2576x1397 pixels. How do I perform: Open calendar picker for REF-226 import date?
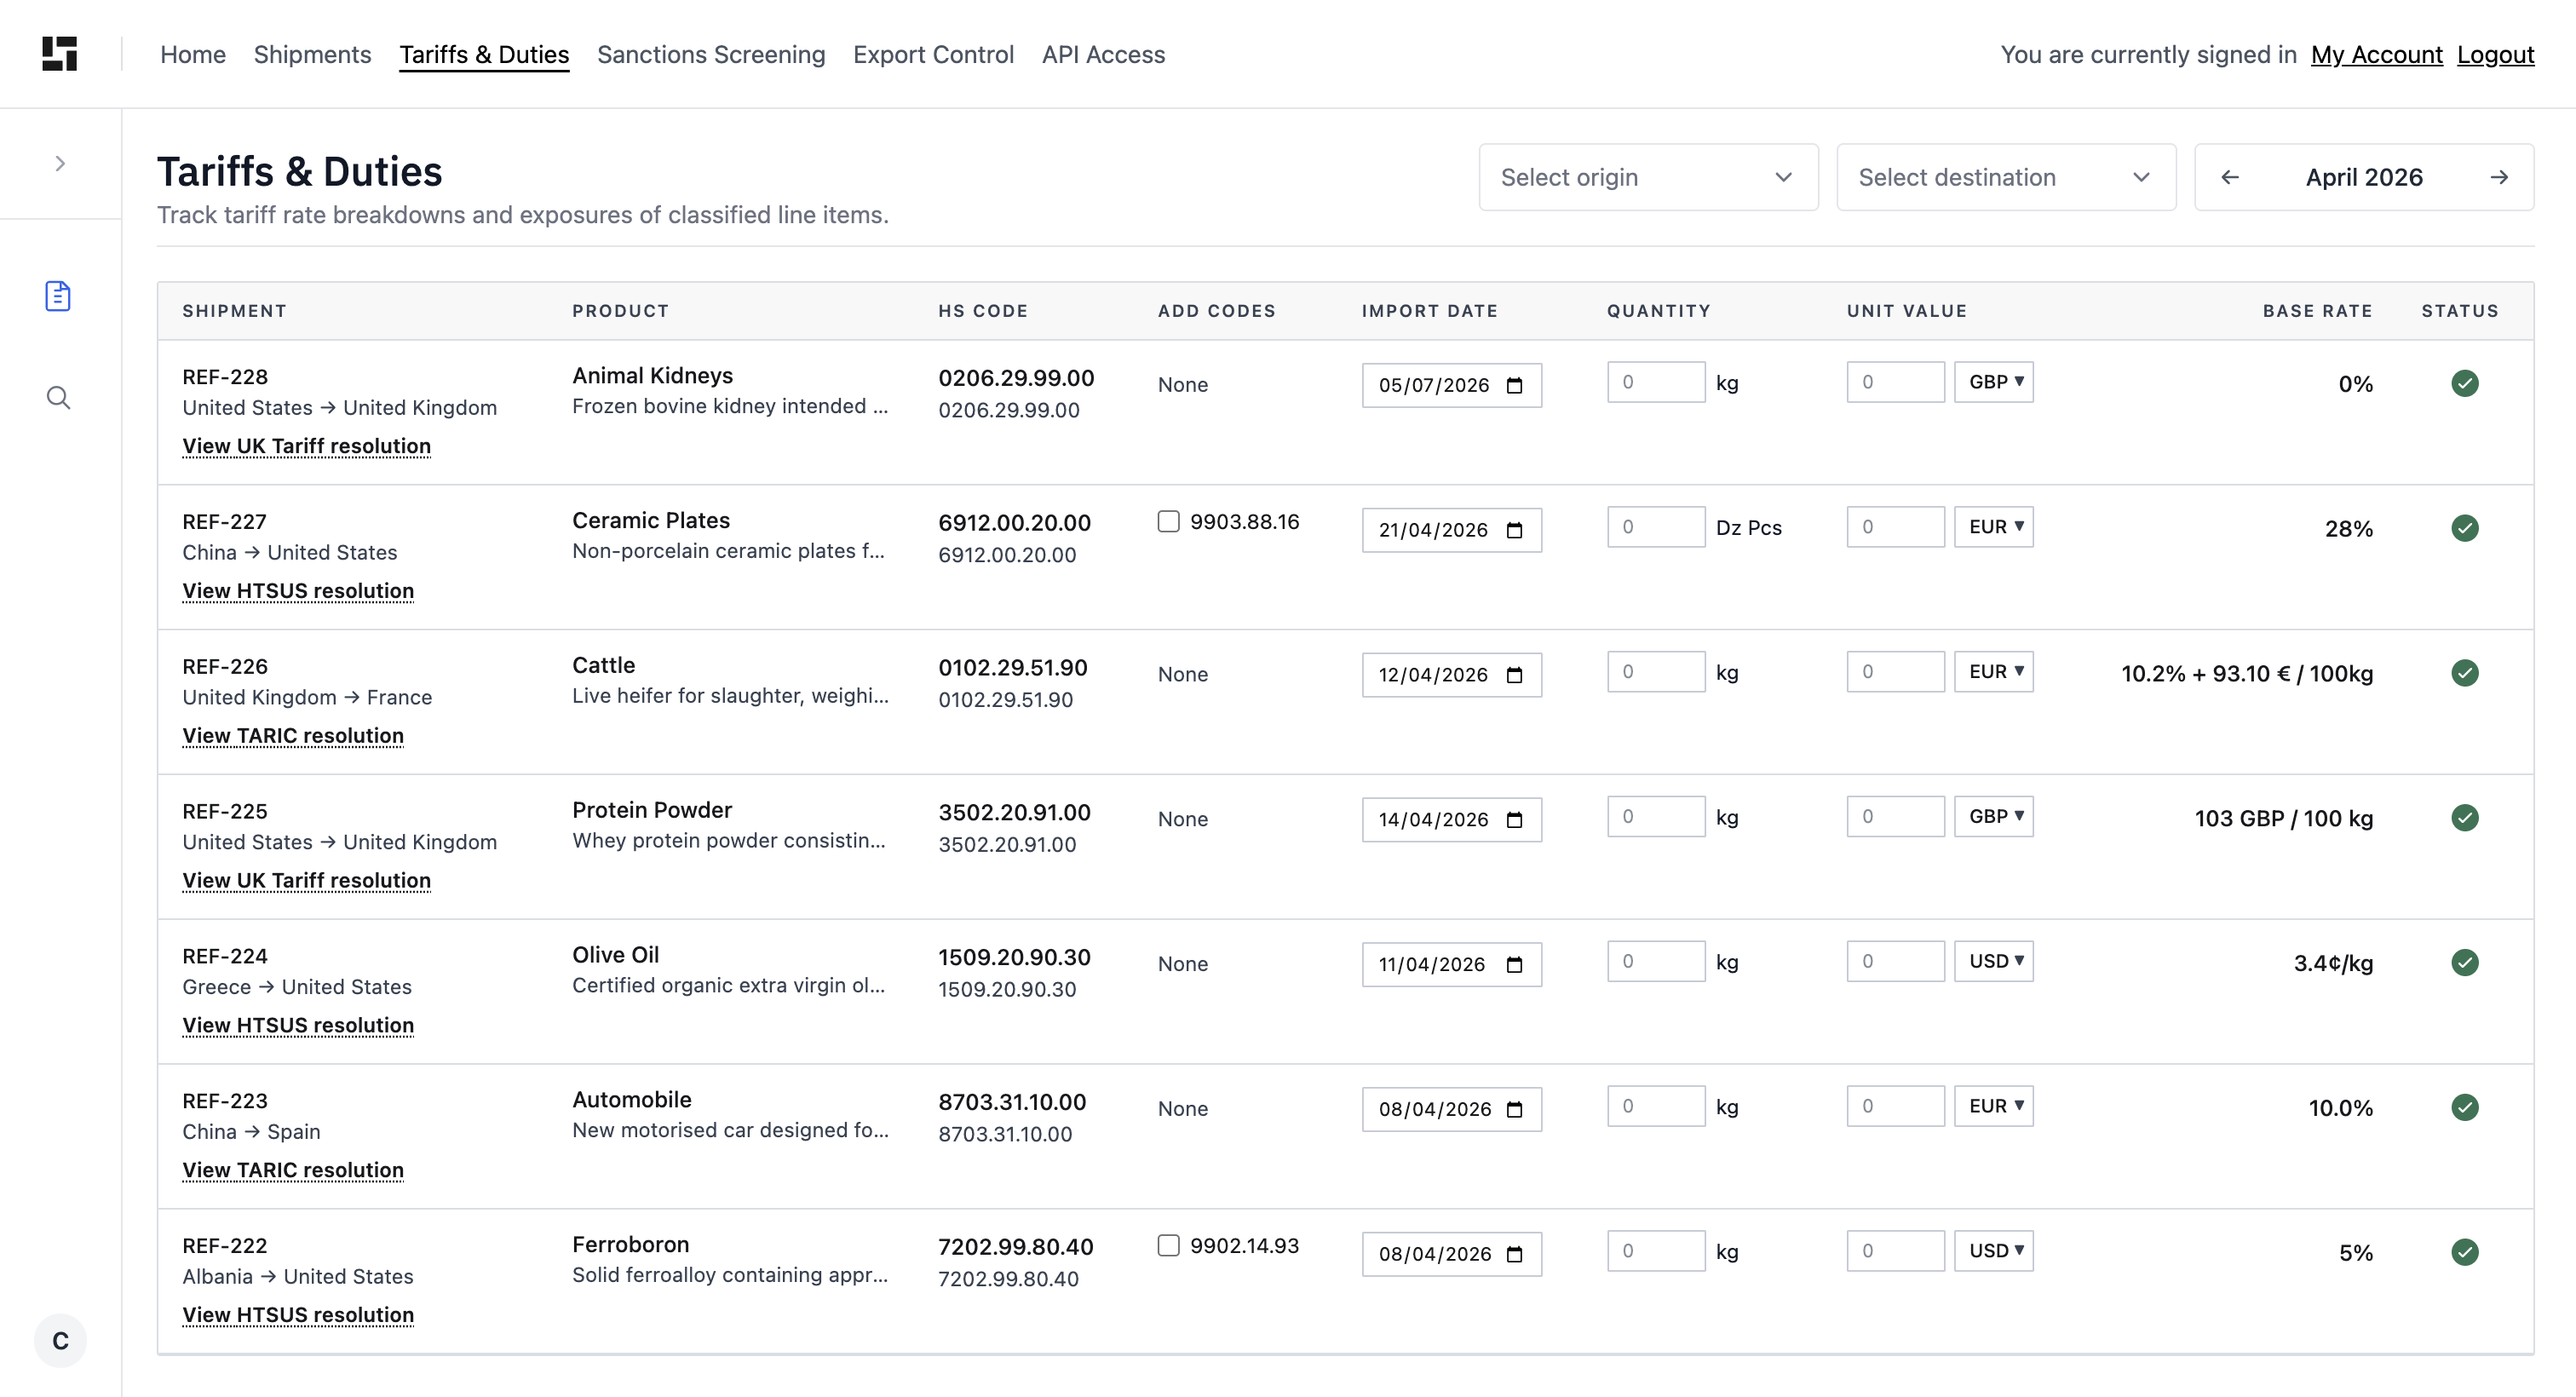(x=1515, y=675)
